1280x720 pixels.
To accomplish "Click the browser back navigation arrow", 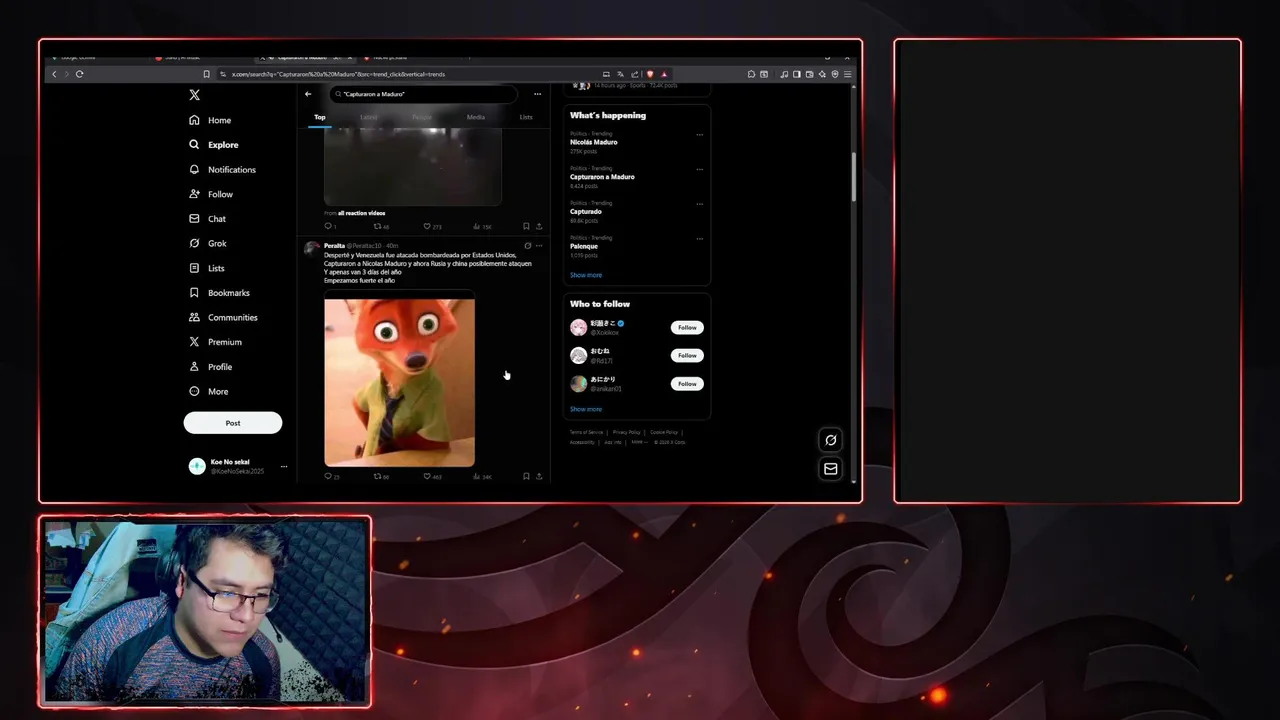I will (54, 74).
